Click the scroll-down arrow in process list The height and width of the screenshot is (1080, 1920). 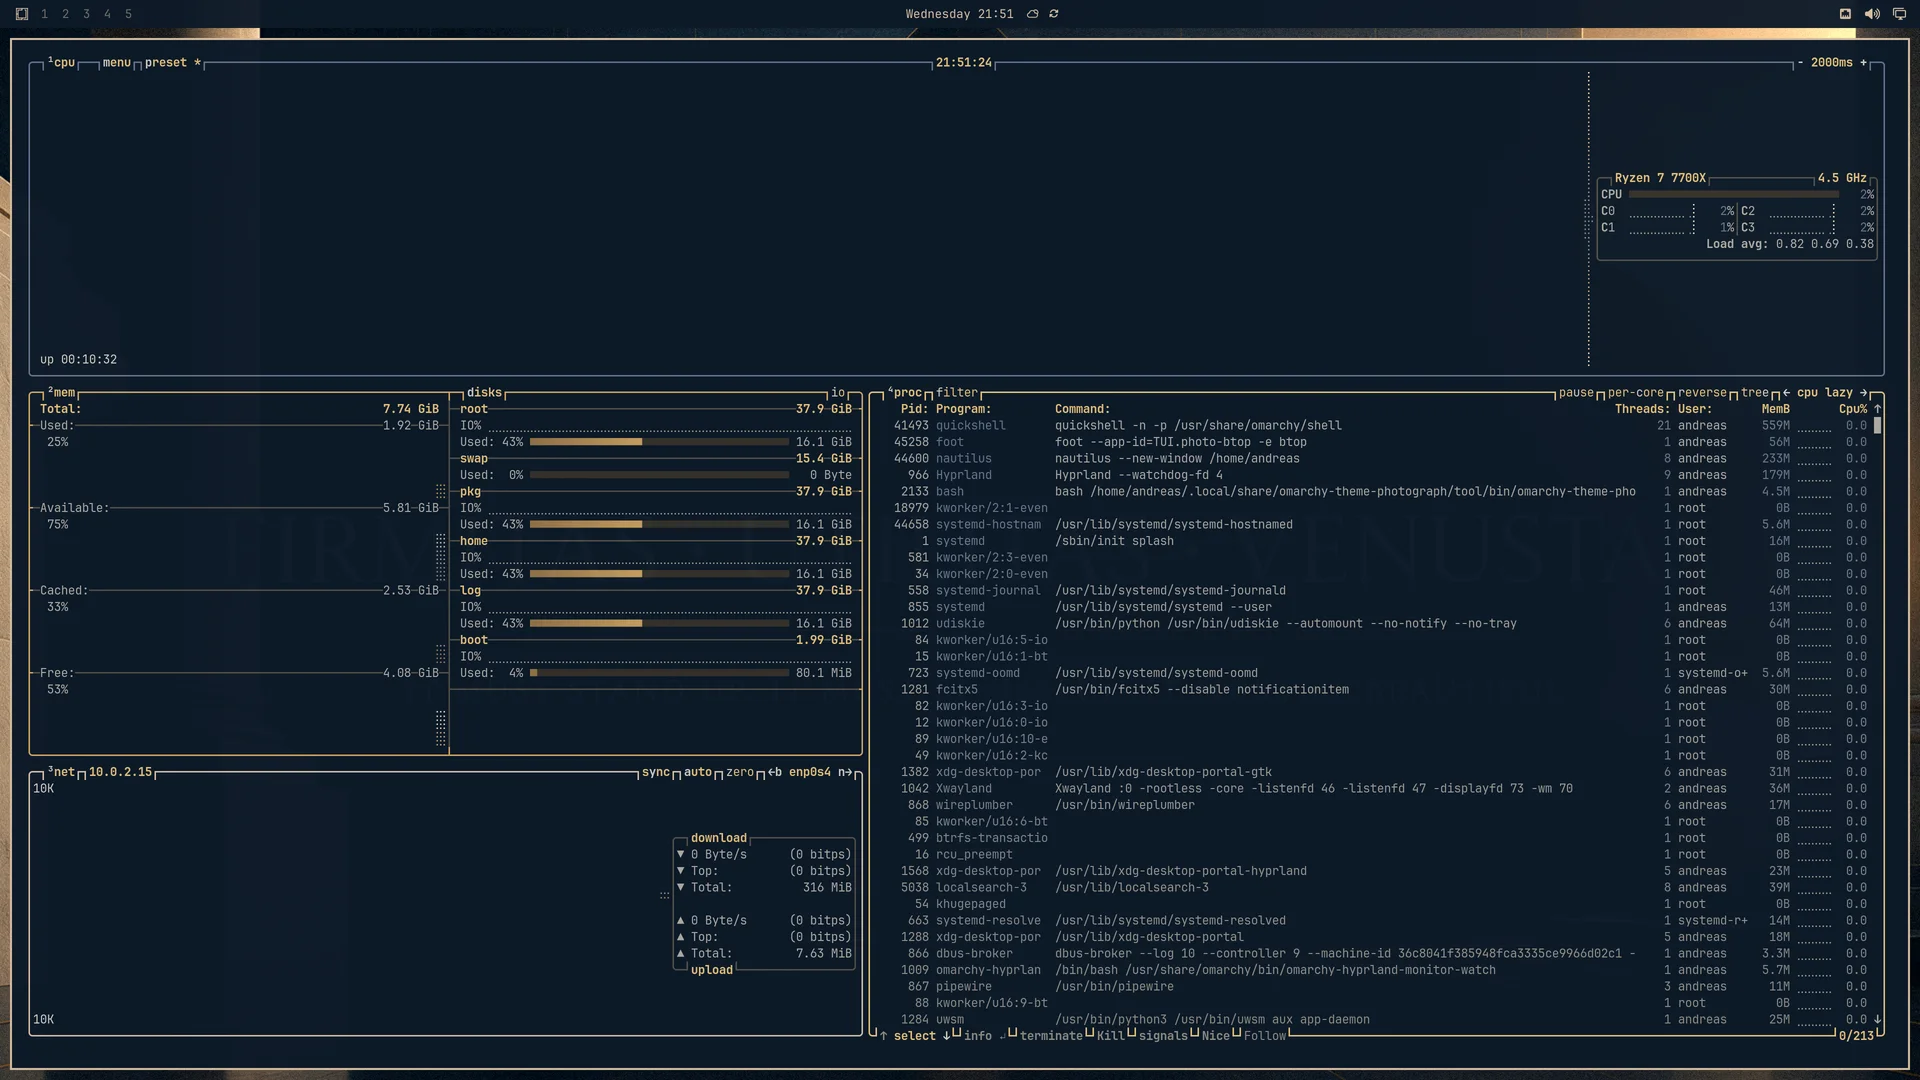click(x=1877, y=1020)
